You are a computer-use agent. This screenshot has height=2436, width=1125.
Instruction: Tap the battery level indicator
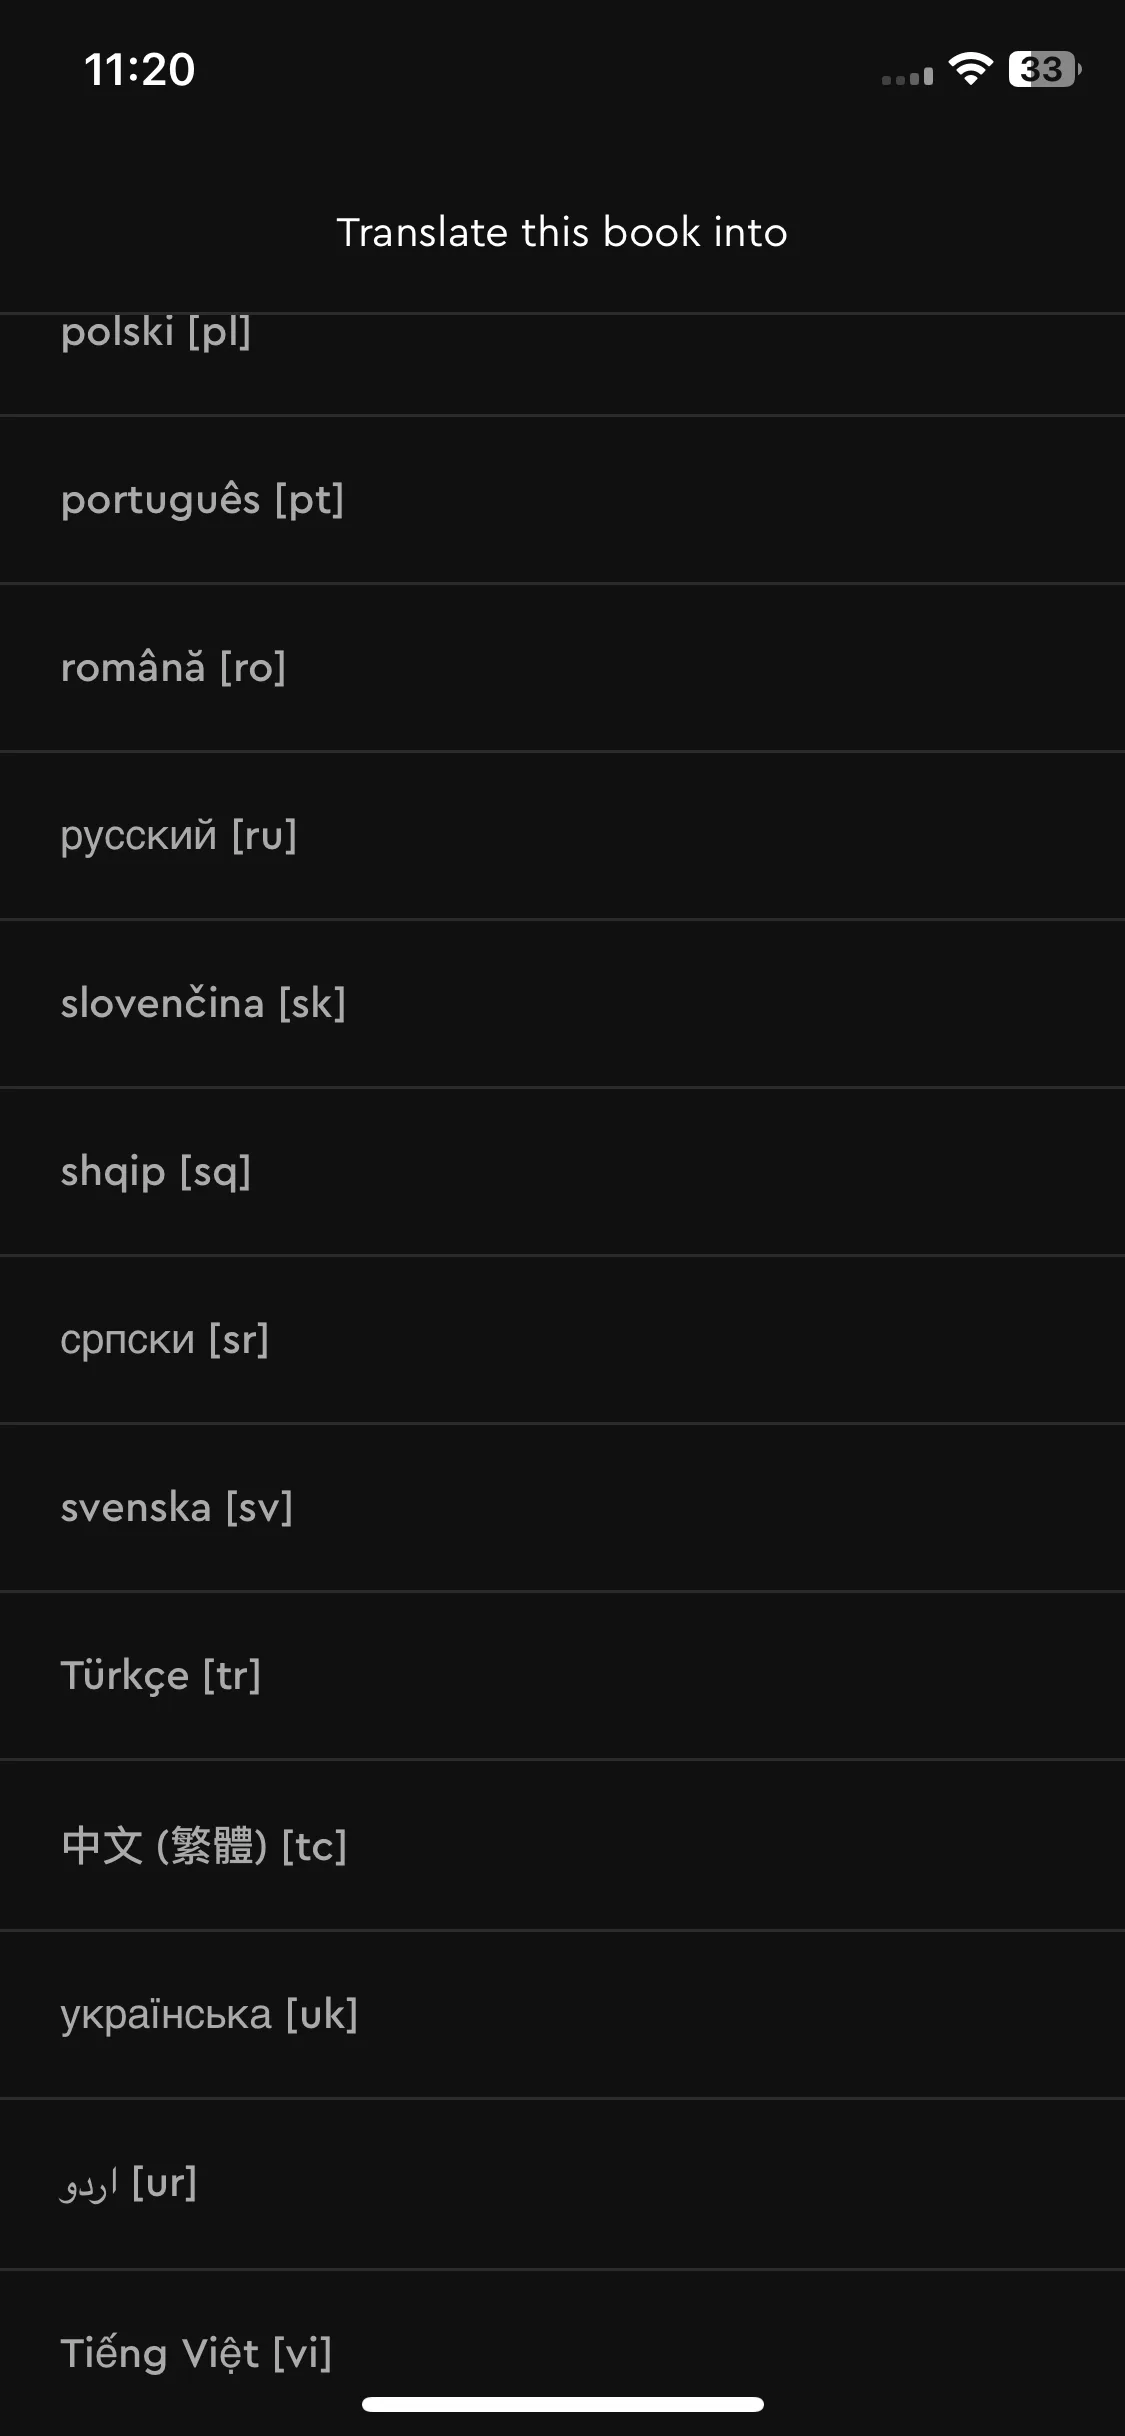pyautogui.click(x=1045, y=69)
